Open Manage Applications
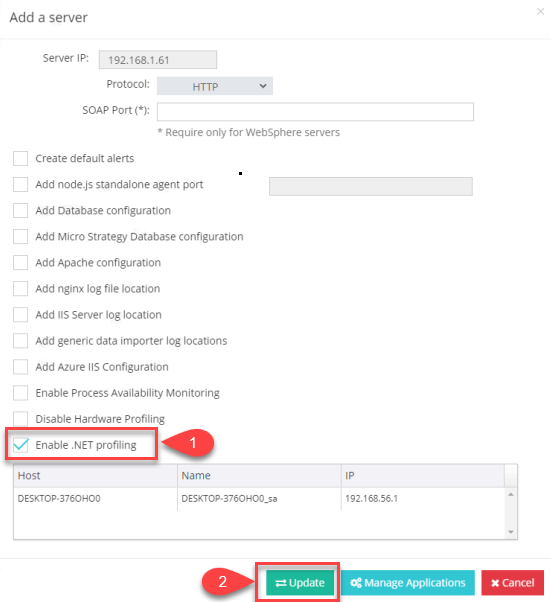Viewport: 551px width, 602px height. [407, 583]
